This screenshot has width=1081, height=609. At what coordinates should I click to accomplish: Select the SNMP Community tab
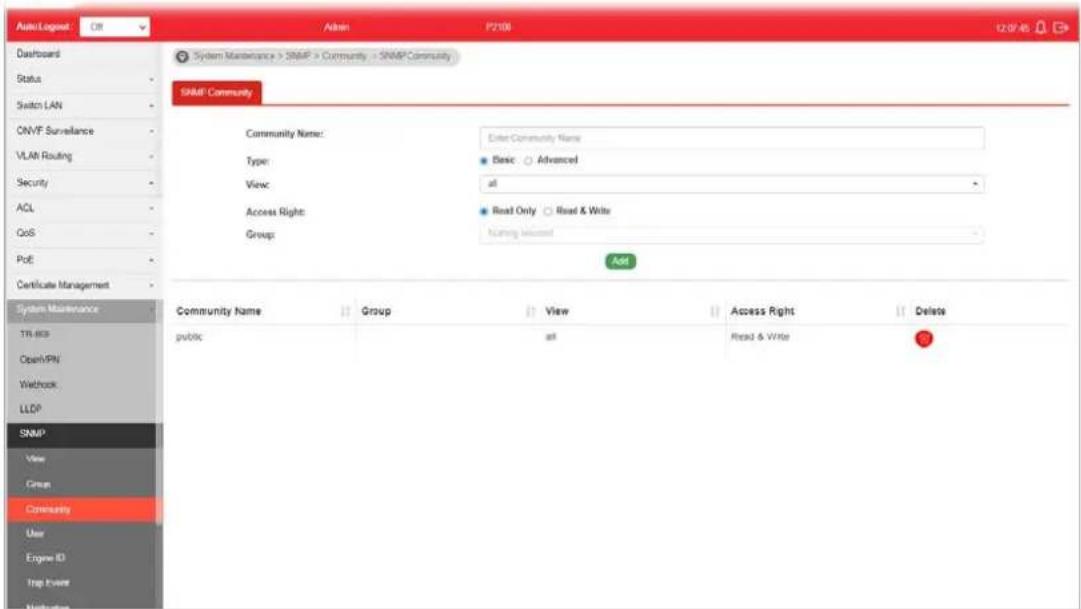(x=216, y=92)
